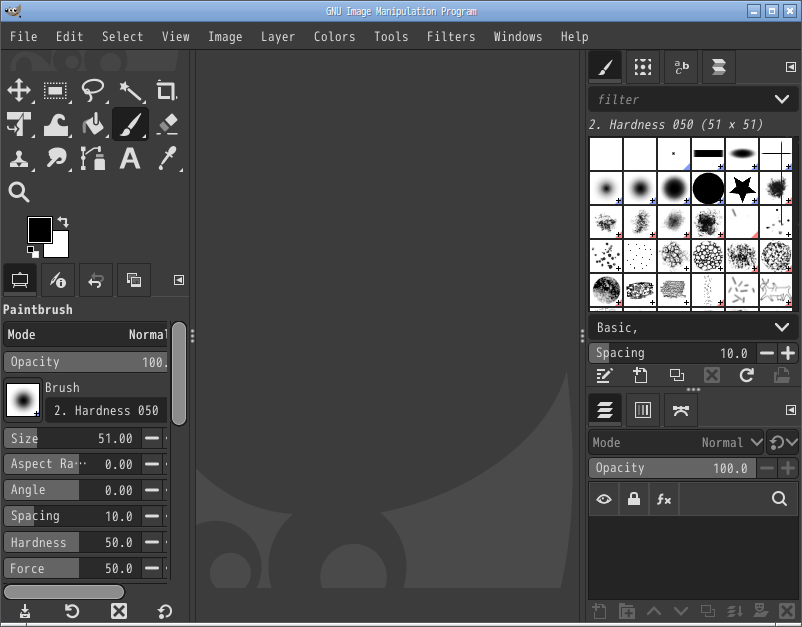Swap foreground and background colors
This screenshot has height=627, width=802.
63,221
